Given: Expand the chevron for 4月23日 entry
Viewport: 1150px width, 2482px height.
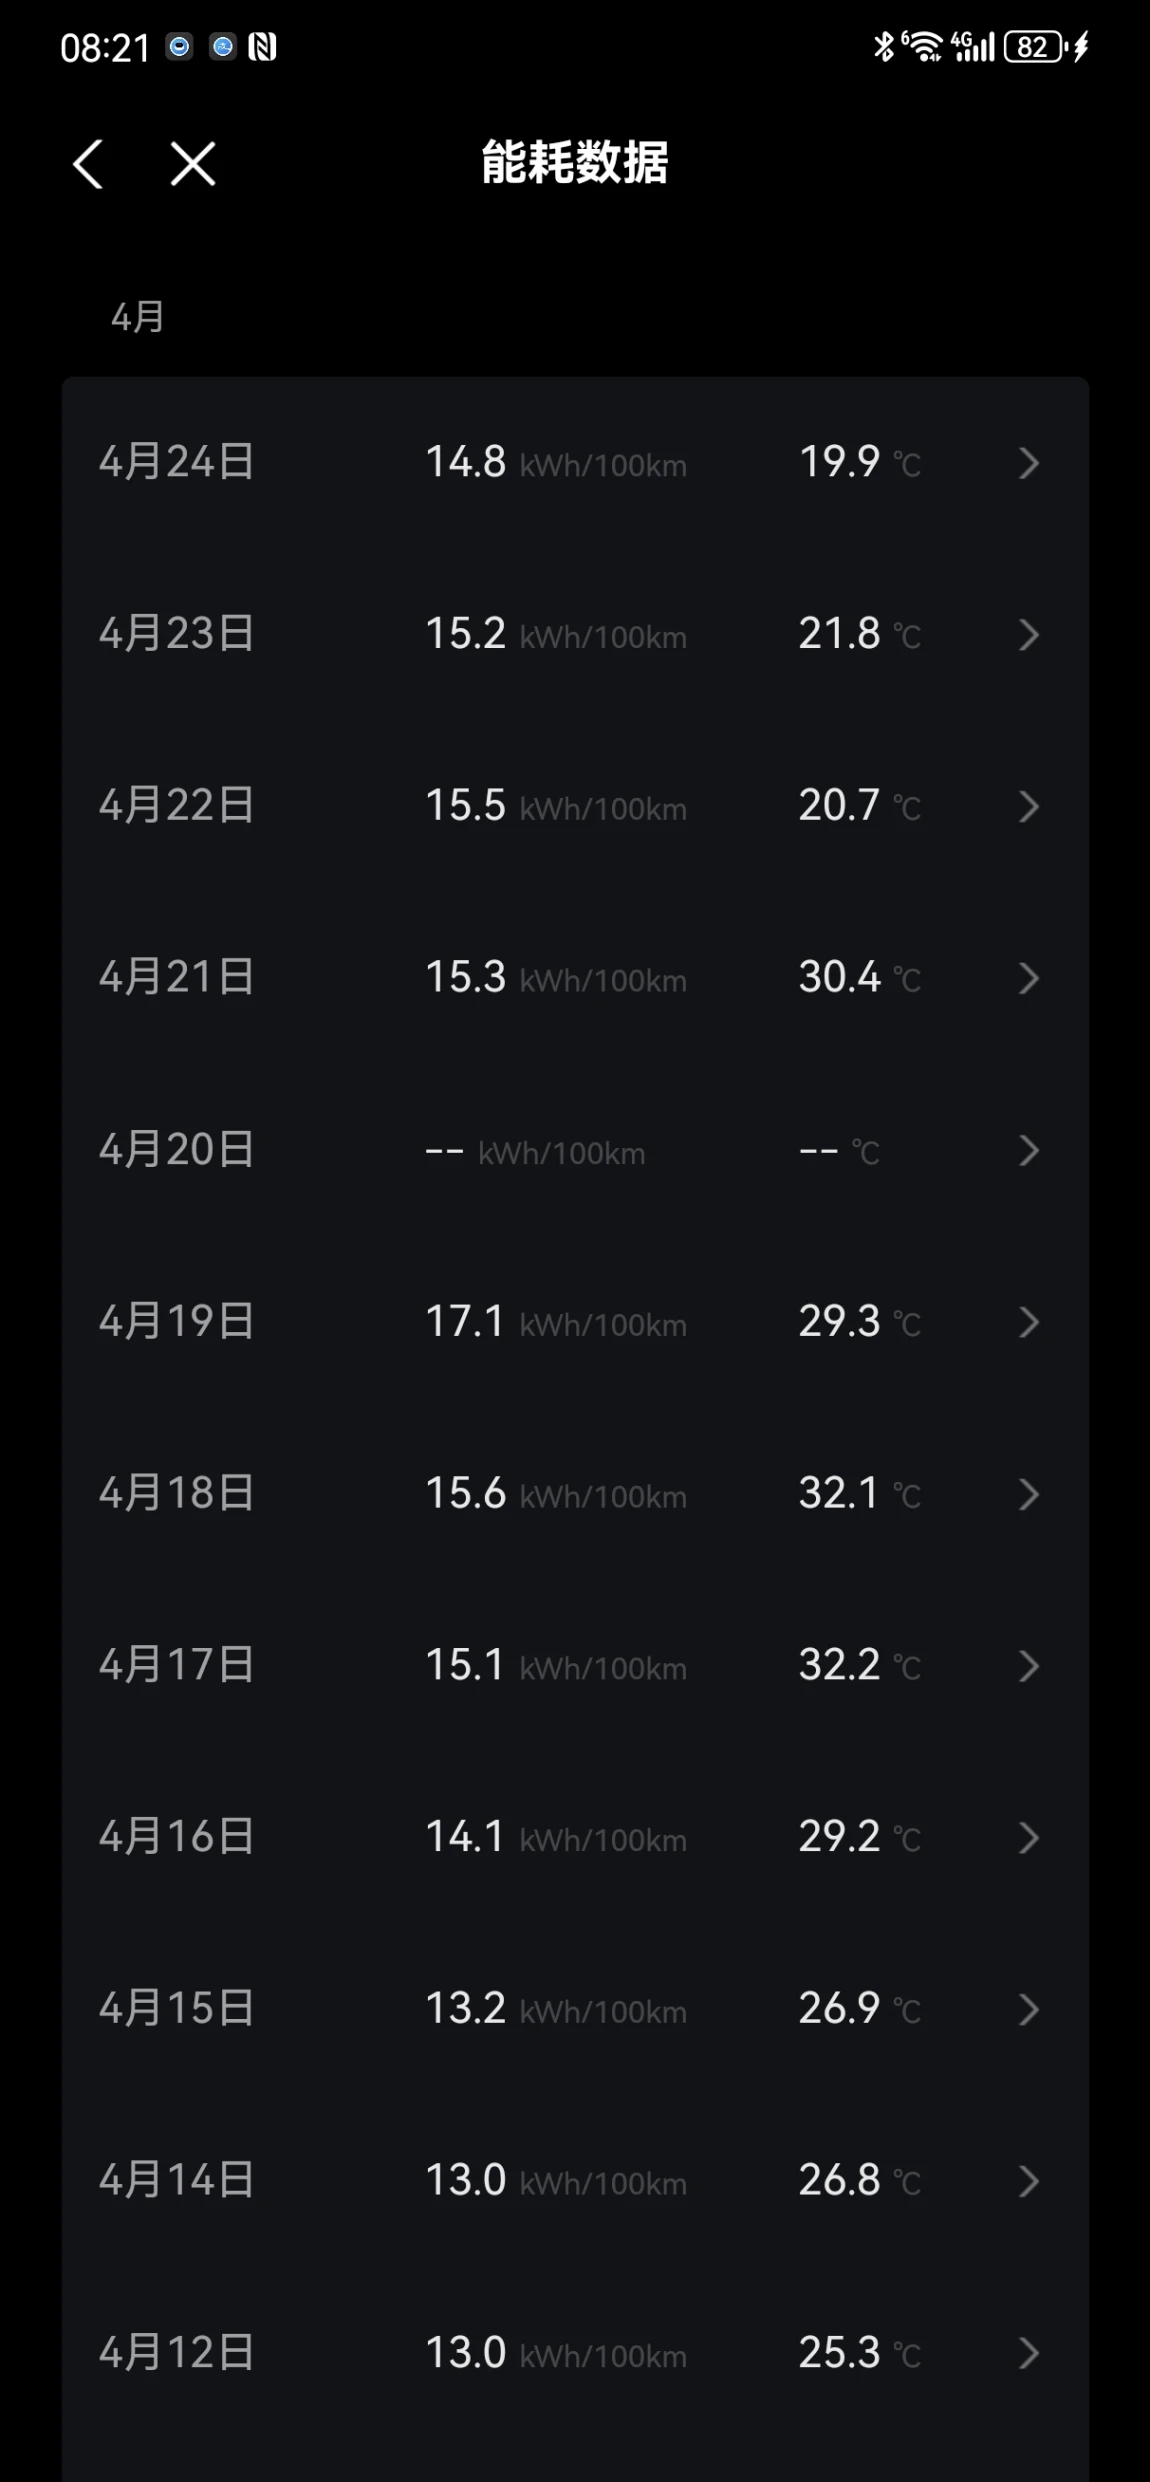Looking at the screenshot, I should [x=1028, y=635].
